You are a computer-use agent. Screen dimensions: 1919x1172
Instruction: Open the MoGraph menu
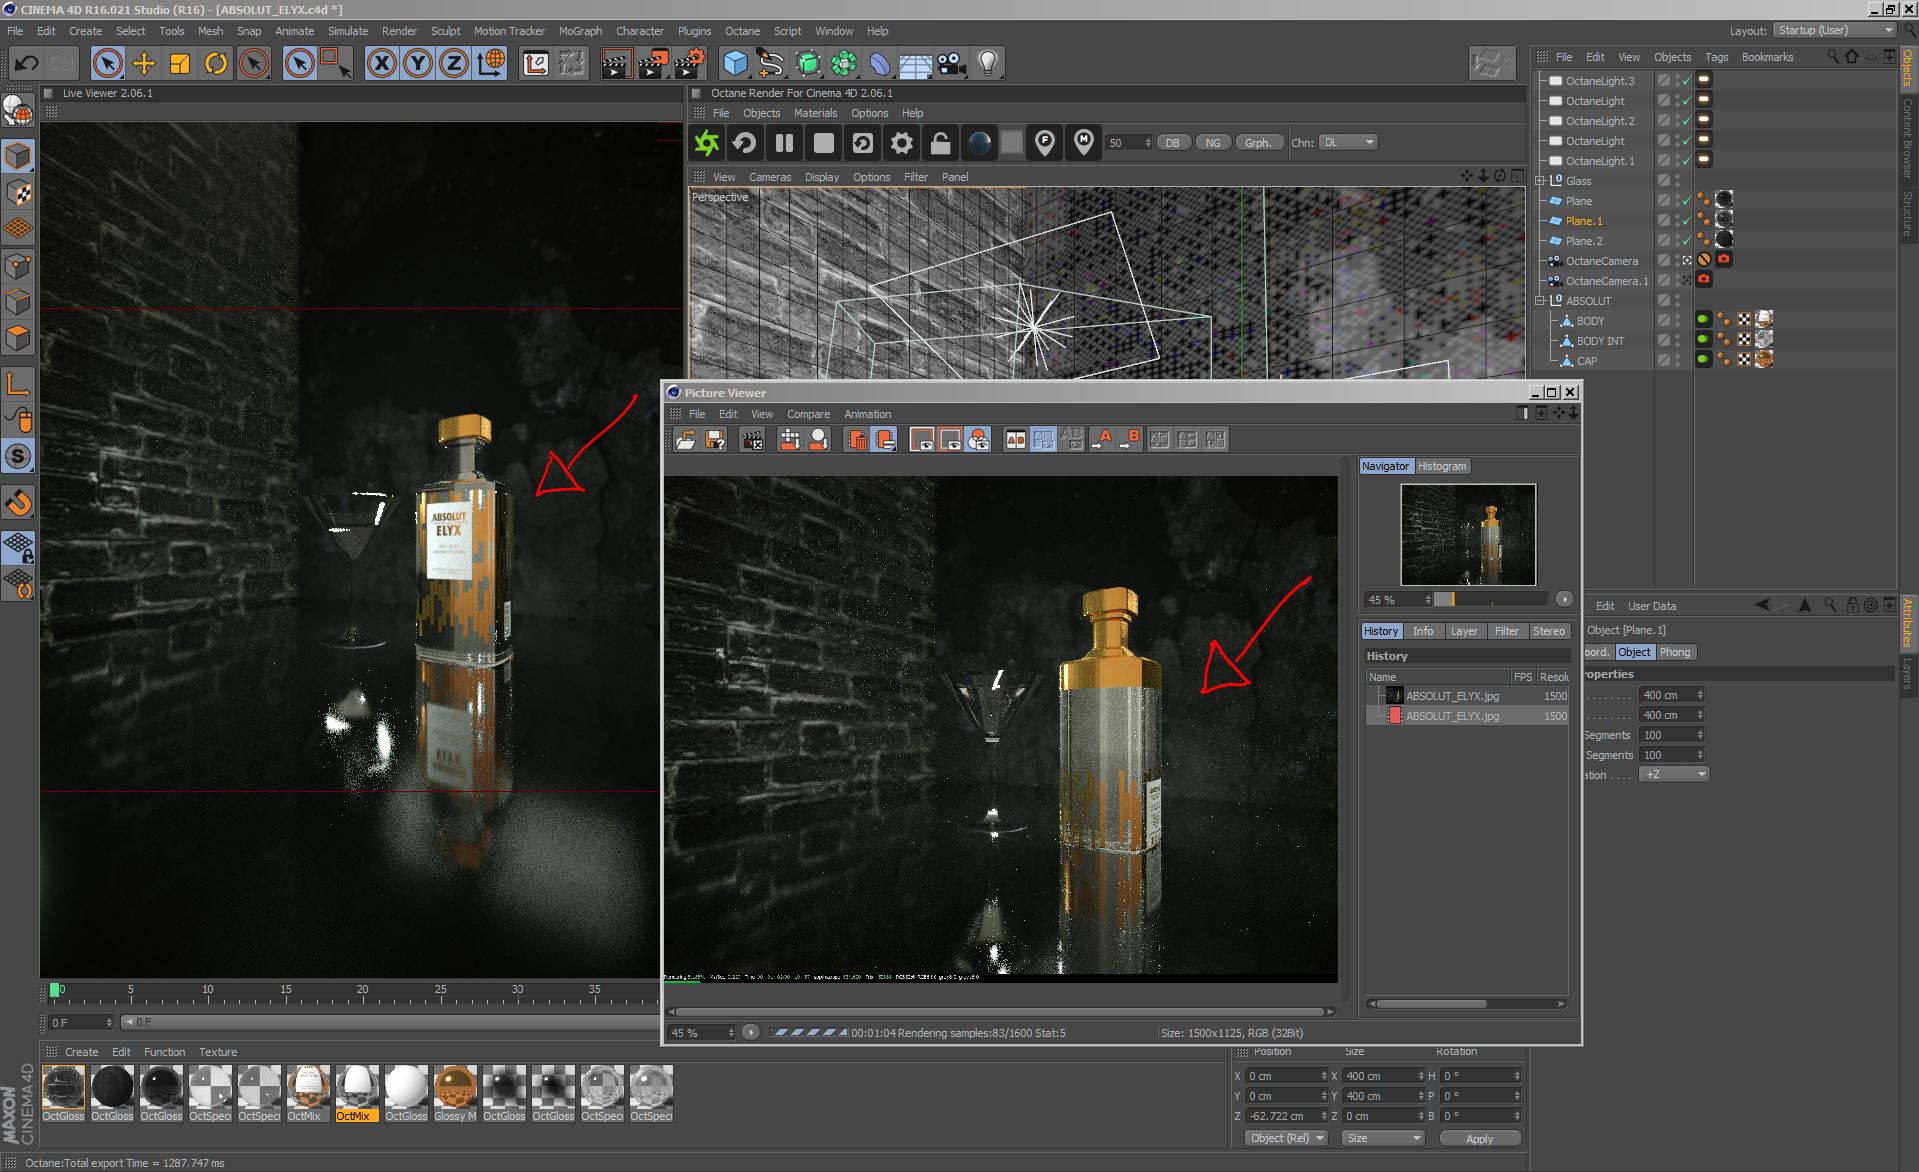click(x=580, y=31)
